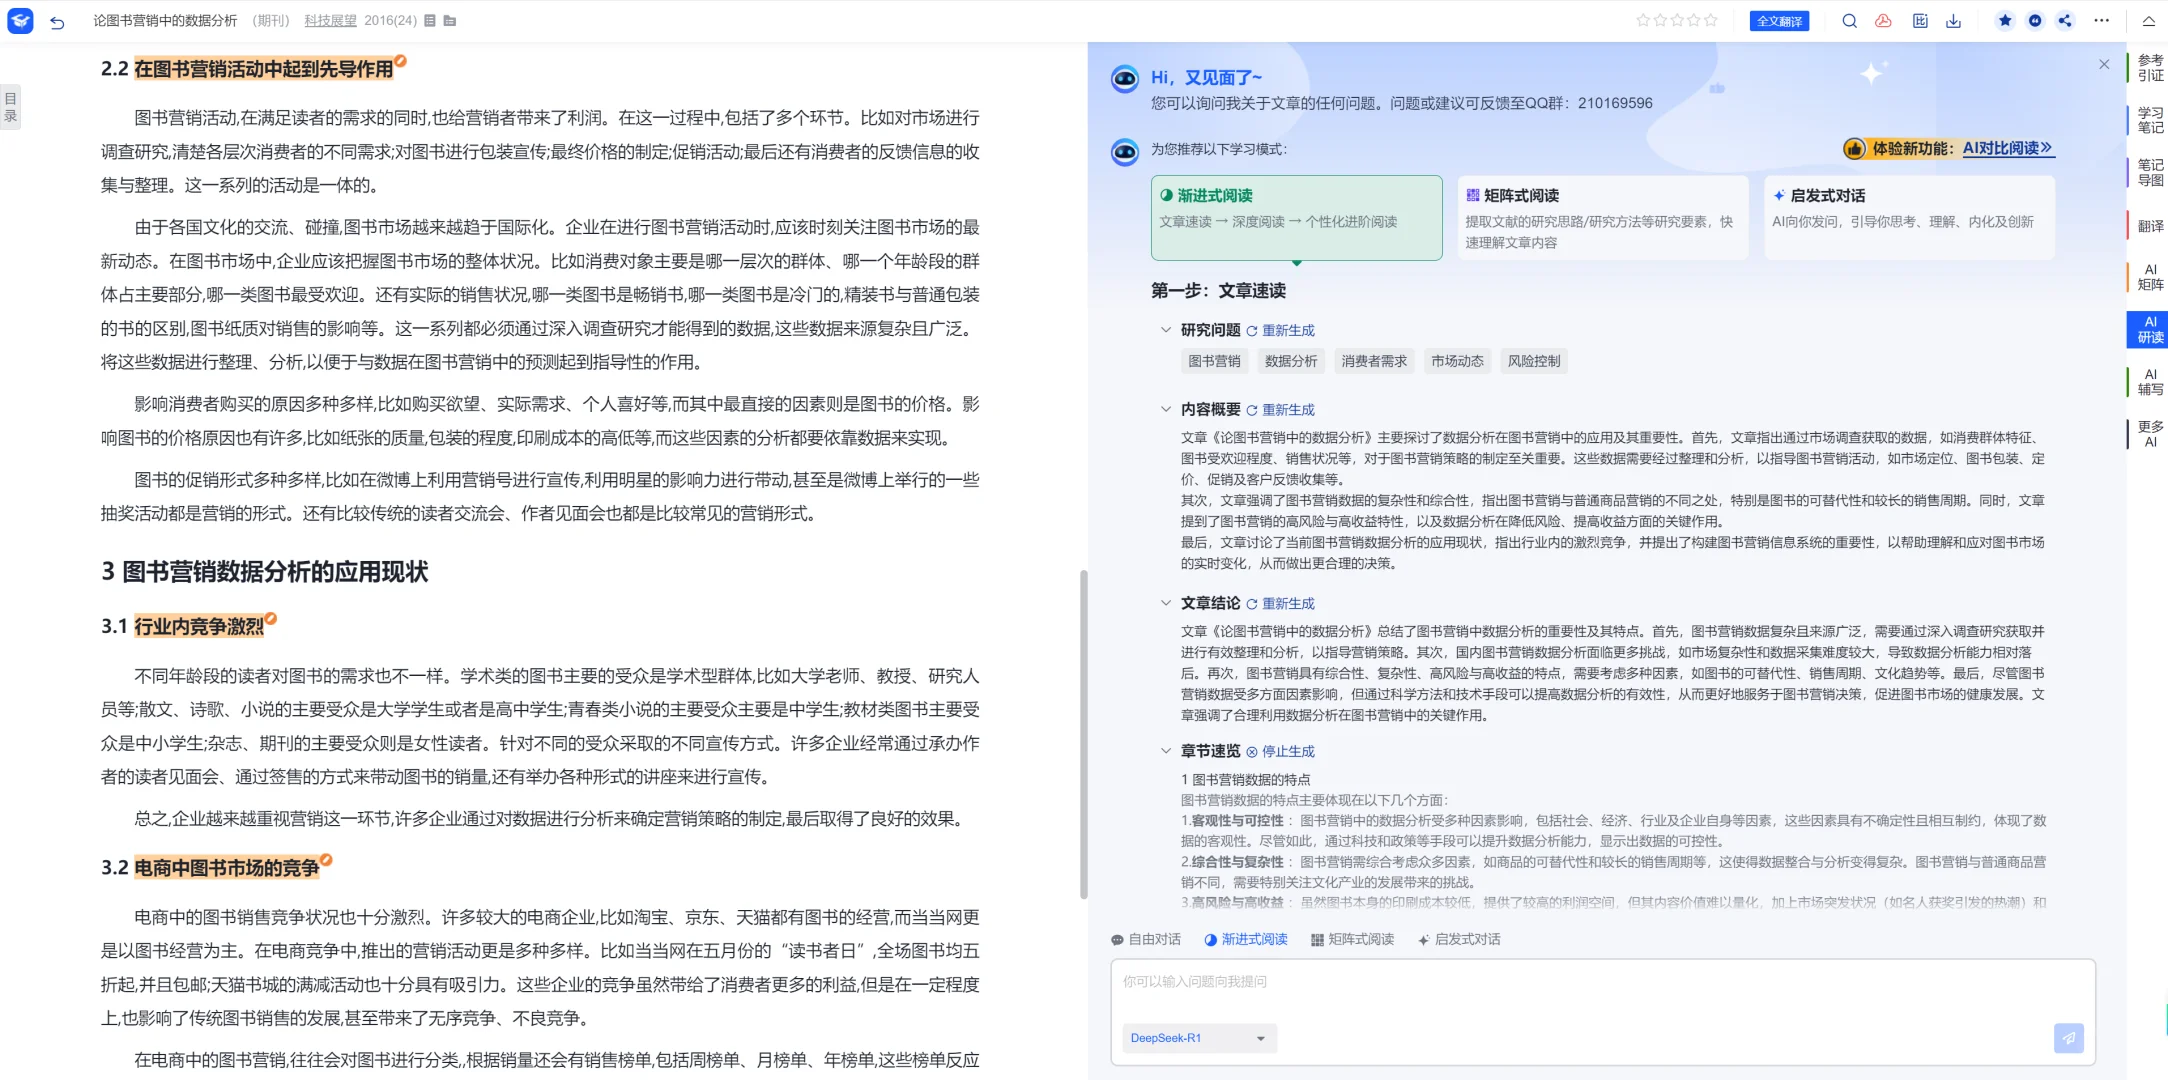
Task: Toggle the 目录 panel on the left edge
Action: (11, 104)
